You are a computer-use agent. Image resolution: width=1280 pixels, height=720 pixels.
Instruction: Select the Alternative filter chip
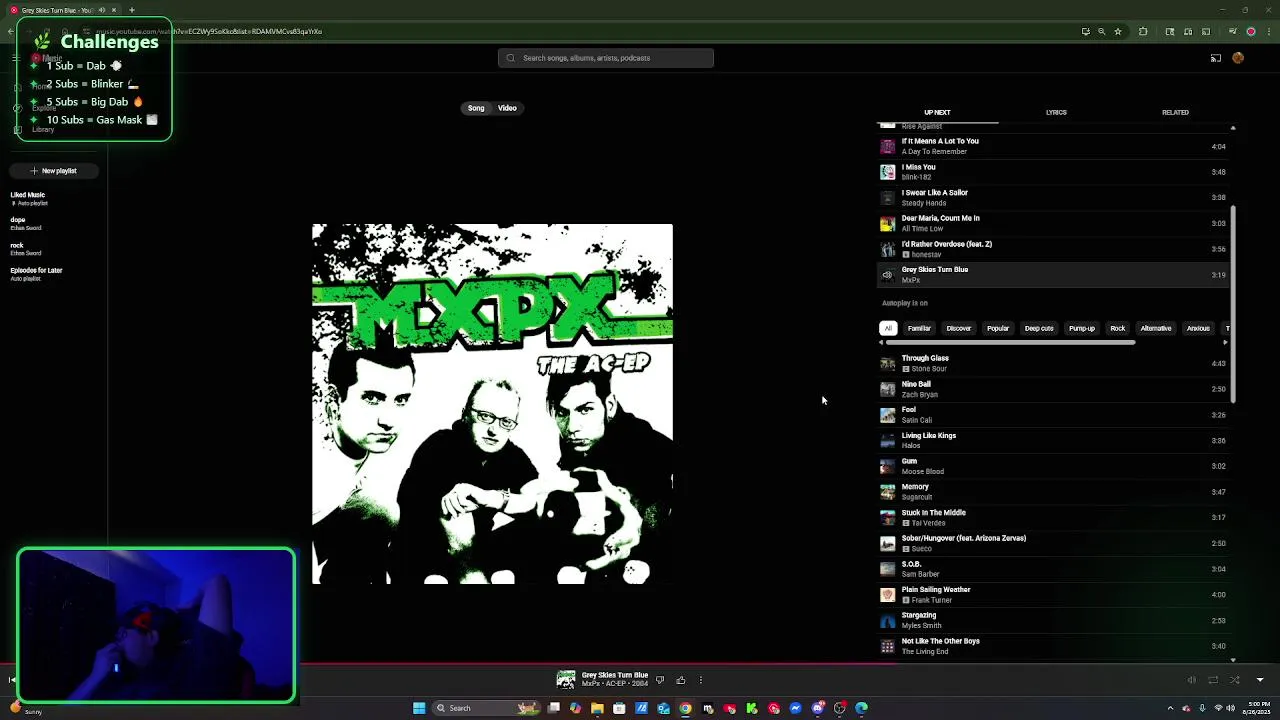(1156, 328)
